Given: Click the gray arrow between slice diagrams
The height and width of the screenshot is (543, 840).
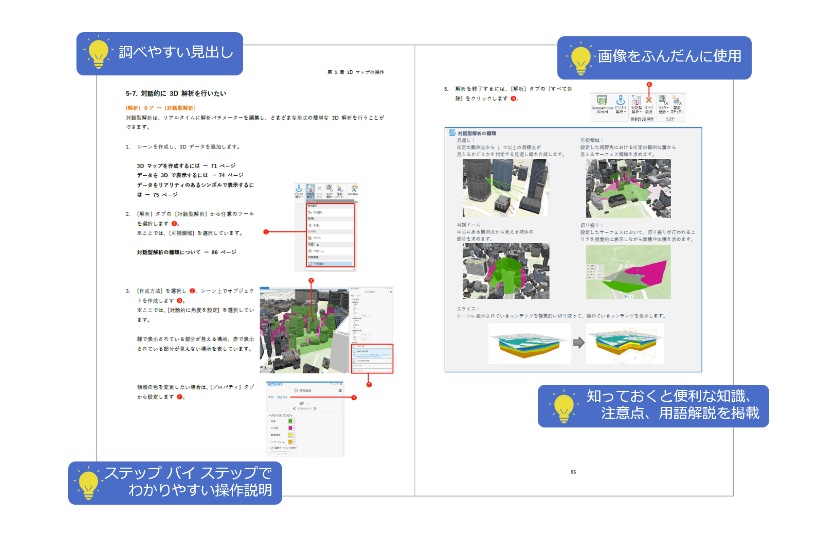Looking at the screenshot, I should coord(579,340).
